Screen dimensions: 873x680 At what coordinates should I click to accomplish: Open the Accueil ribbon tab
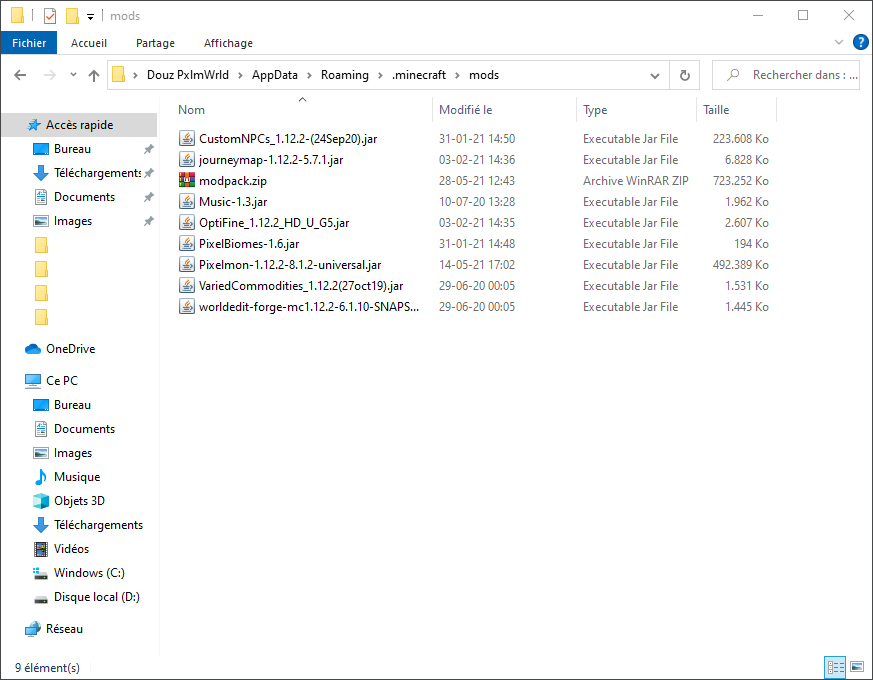point(89,43)
